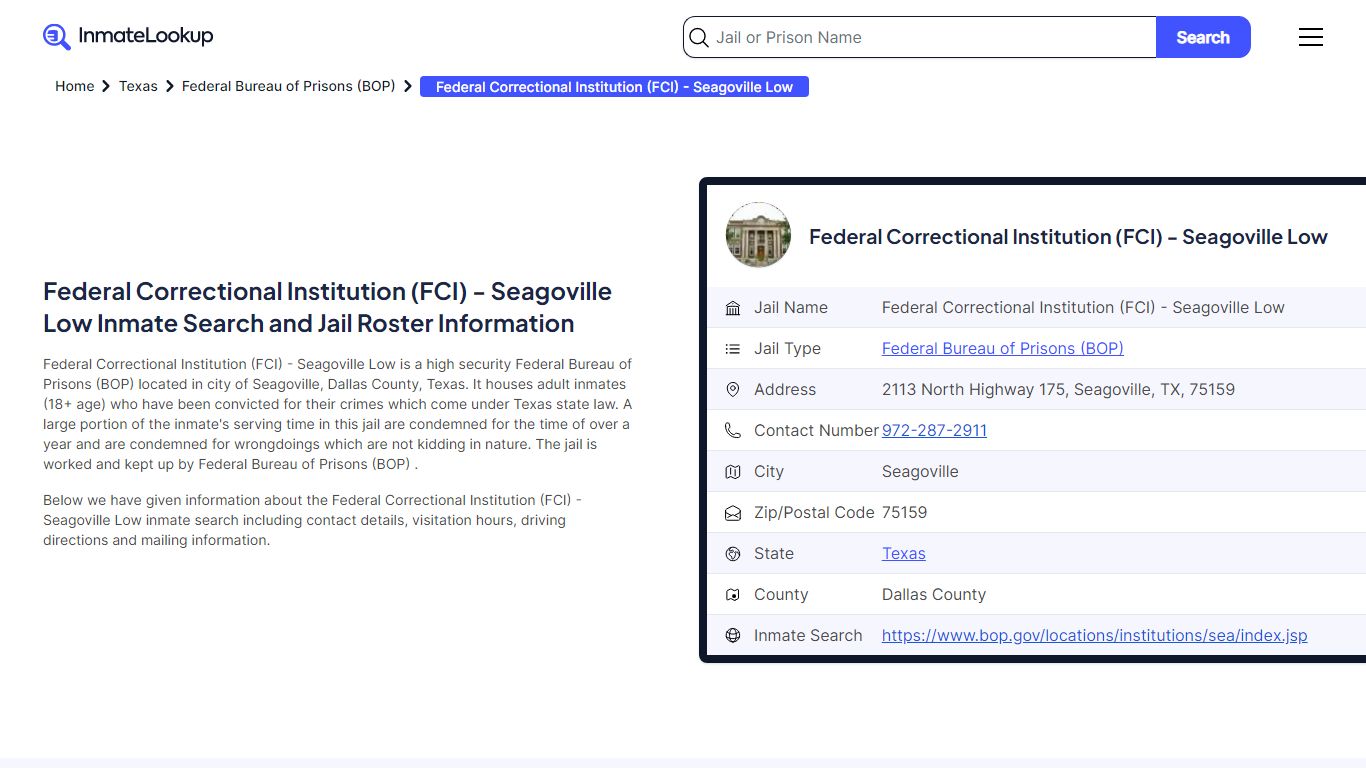Viewport: 1366px width, 768px height.
Task: Click the Jail Name value in the table
Action: click(x=1083, y=307)
